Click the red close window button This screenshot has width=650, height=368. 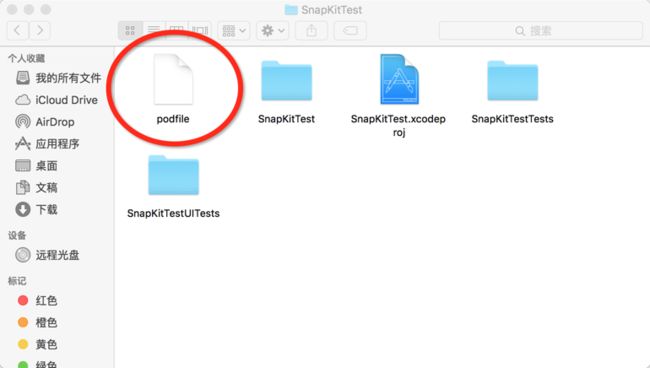(x=12, y=9)
